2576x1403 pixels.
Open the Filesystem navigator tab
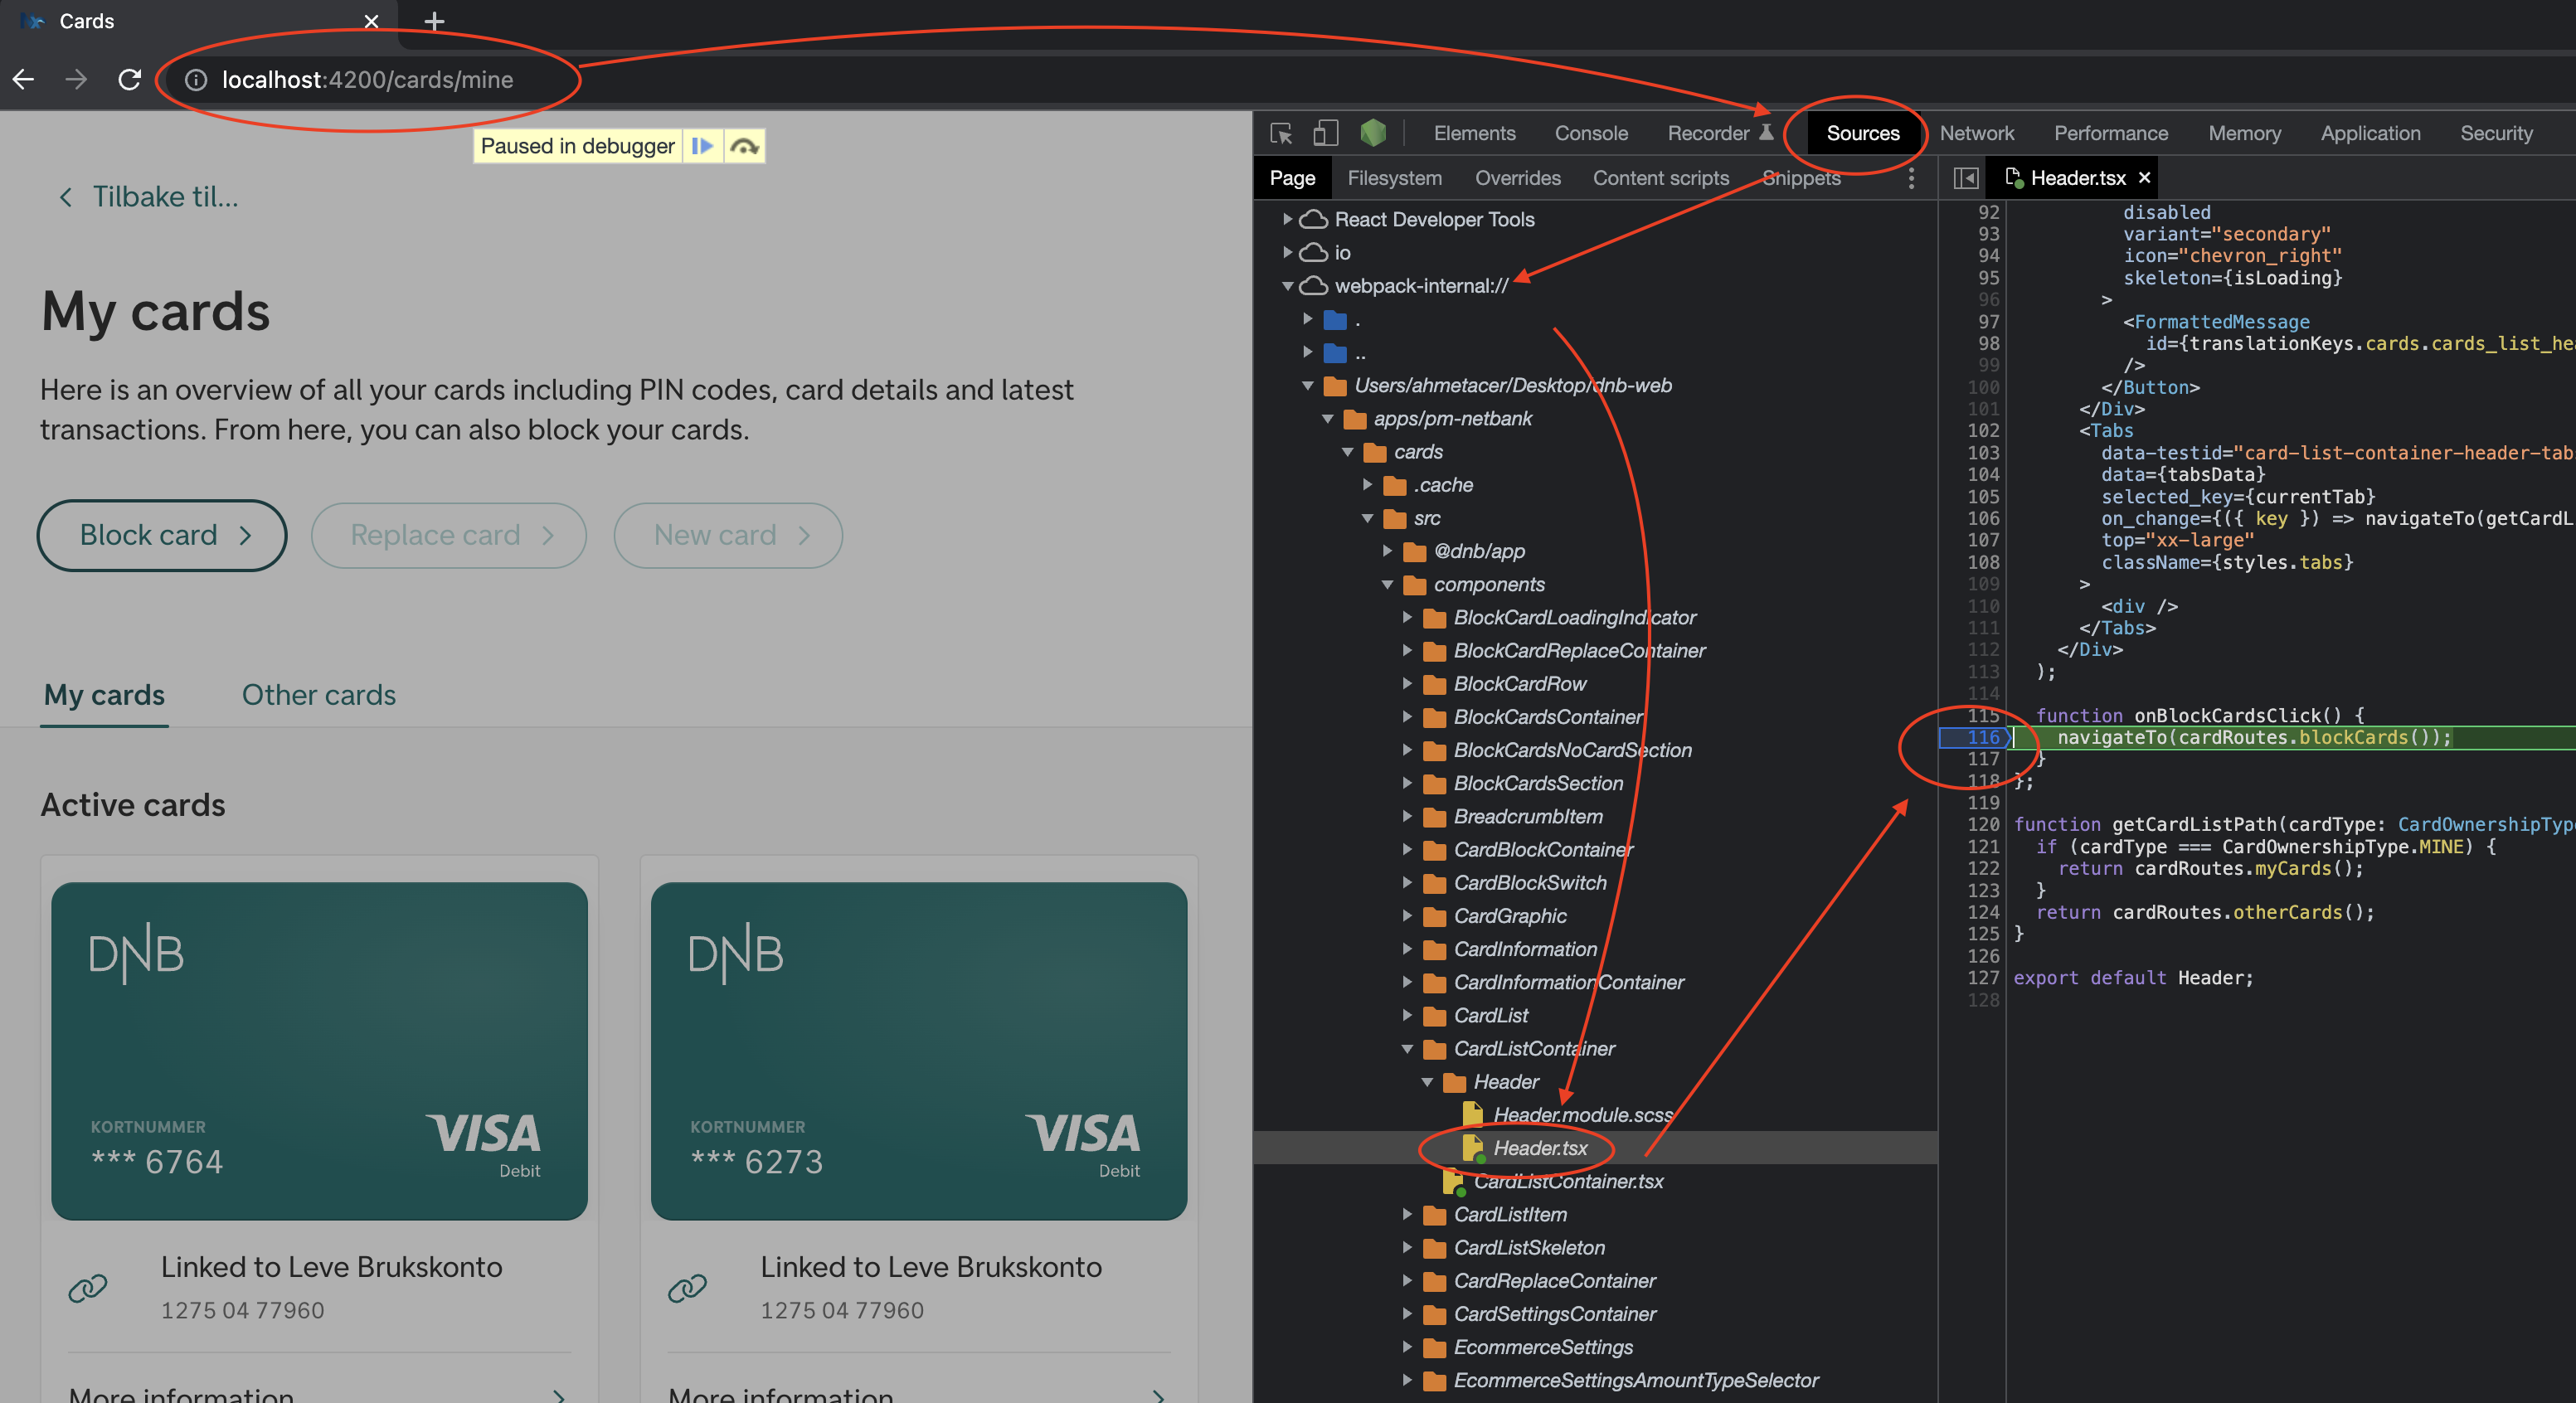pyautogui.click(x=1394, y=178)
